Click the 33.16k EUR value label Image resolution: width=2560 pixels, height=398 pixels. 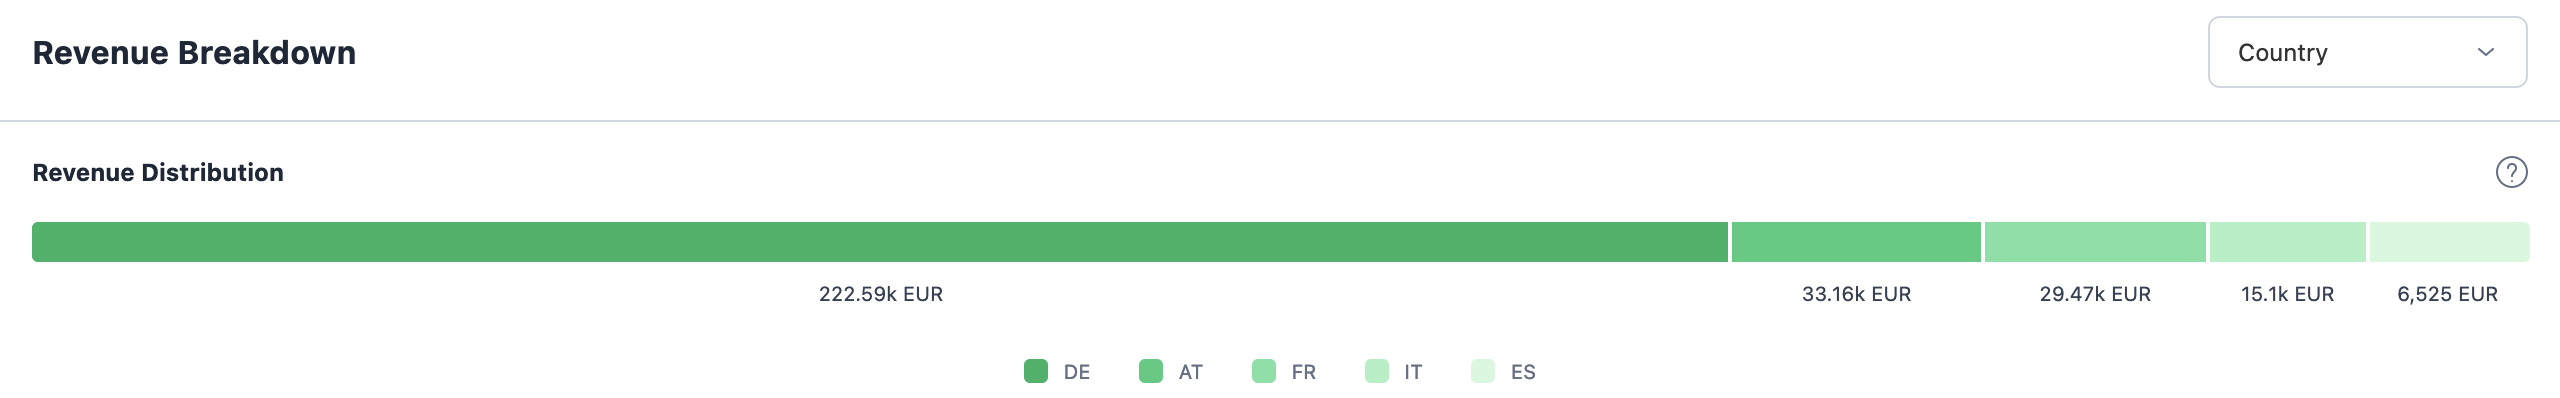coord(1856,294)
